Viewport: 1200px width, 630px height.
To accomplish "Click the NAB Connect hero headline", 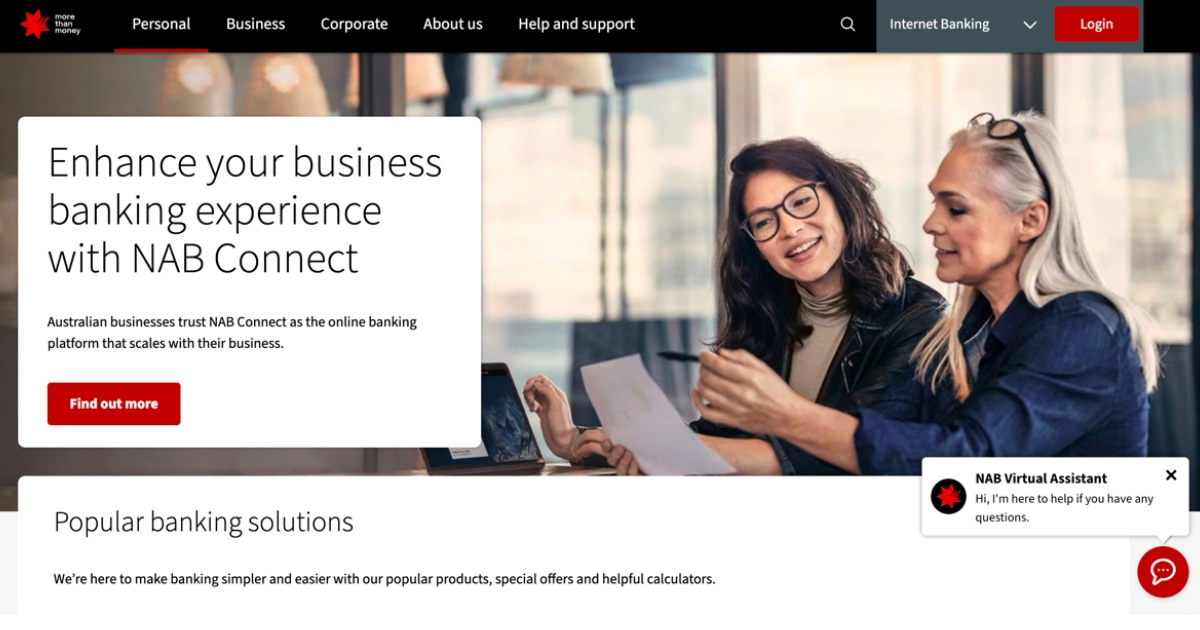I will click(245, 210).
